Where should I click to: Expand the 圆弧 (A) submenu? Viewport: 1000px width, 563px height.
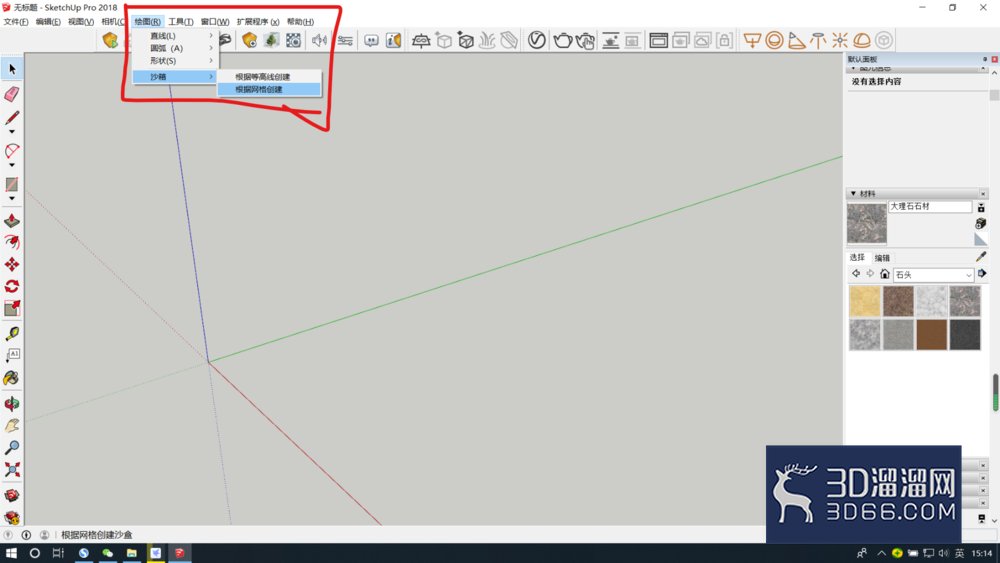click(x=175, y=48)
